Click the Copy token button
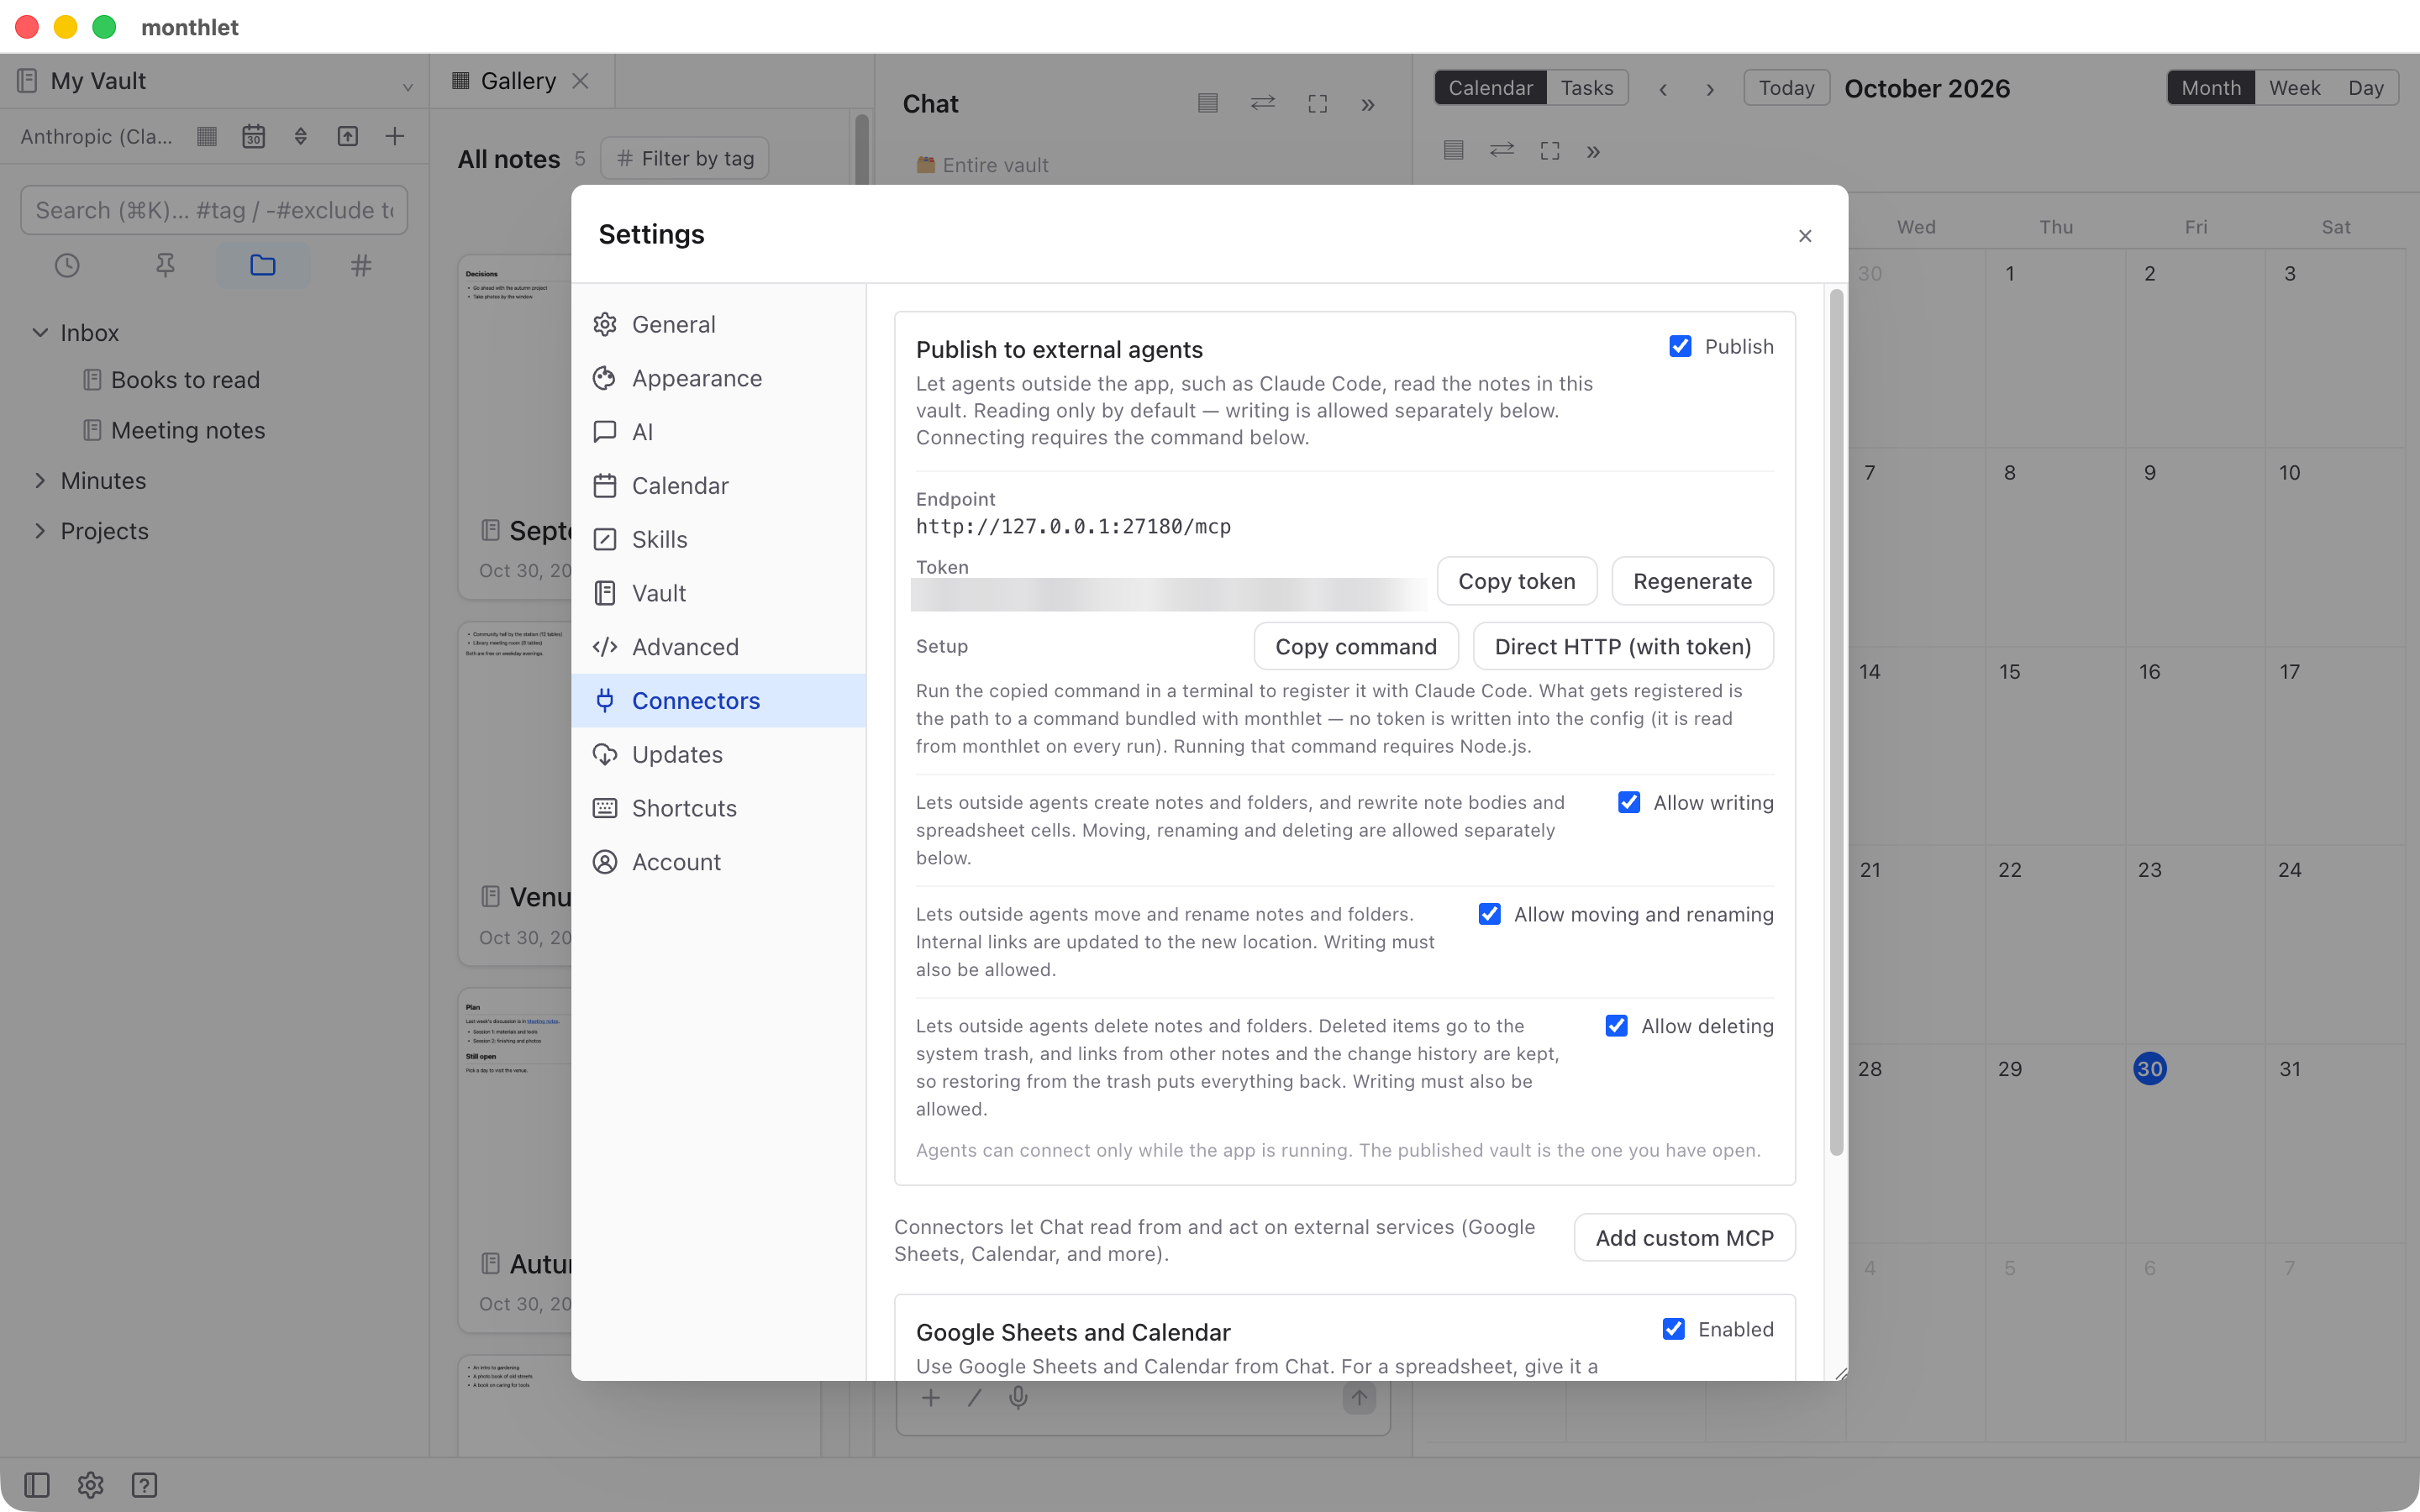2420x1512 pixels. click(1517, 581)
